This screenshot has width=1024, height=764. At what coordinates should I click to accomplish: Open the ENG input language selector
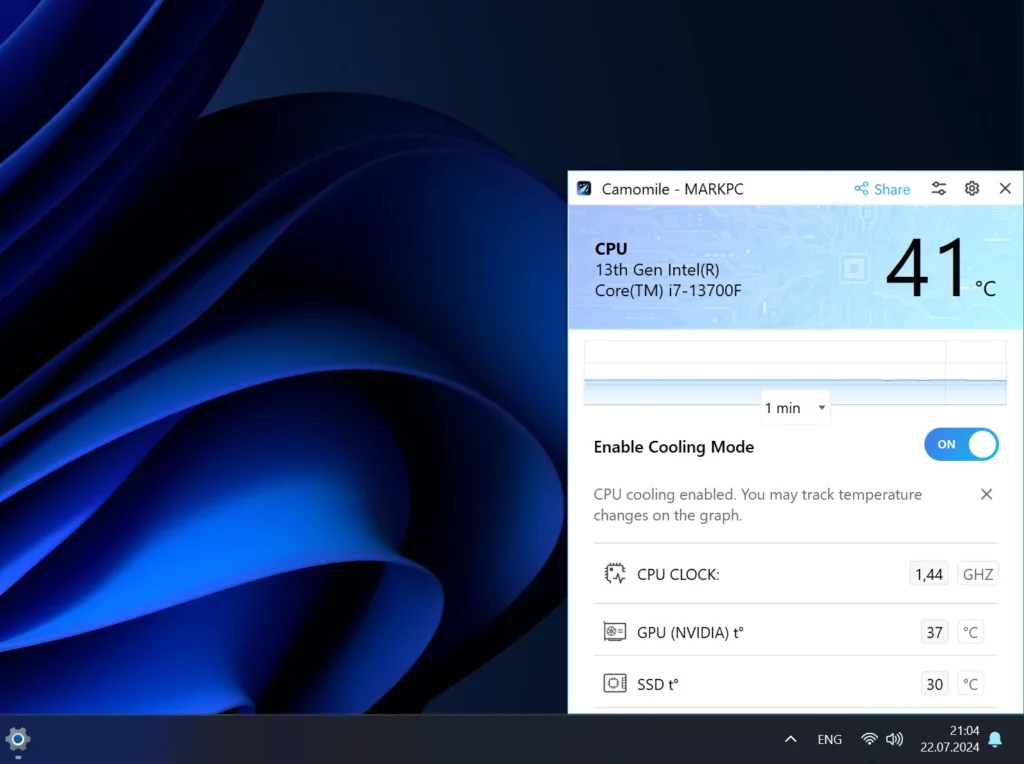829,739
